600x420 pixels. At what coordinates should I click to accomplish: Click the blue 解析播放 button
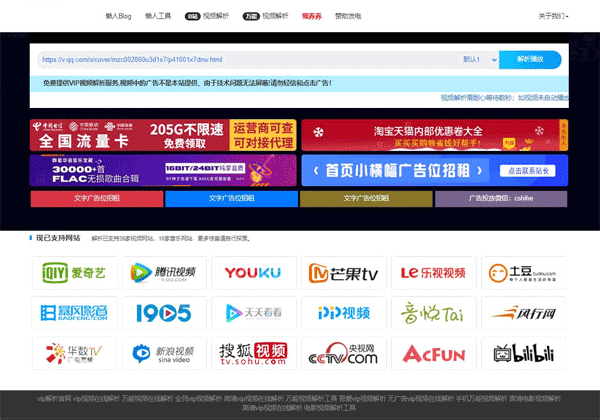[530, 60]
